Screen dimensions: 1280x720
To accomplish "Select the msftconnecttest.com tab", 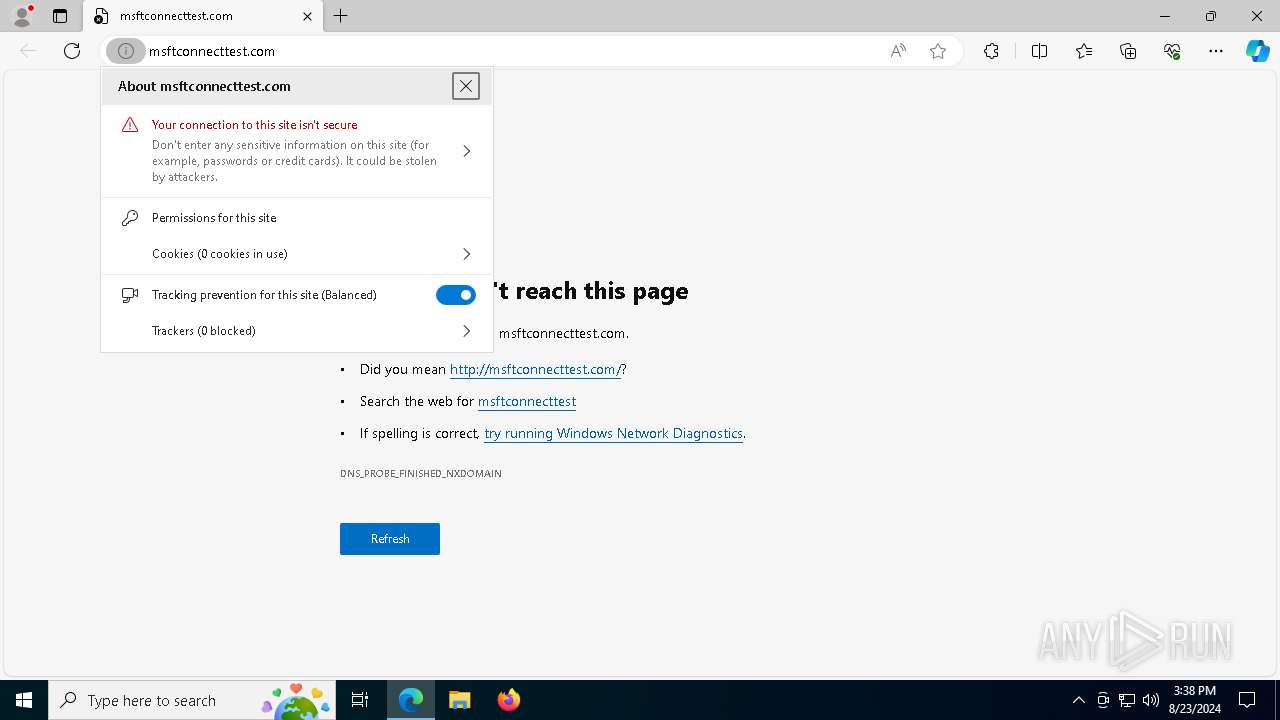I will pos(203,16).
